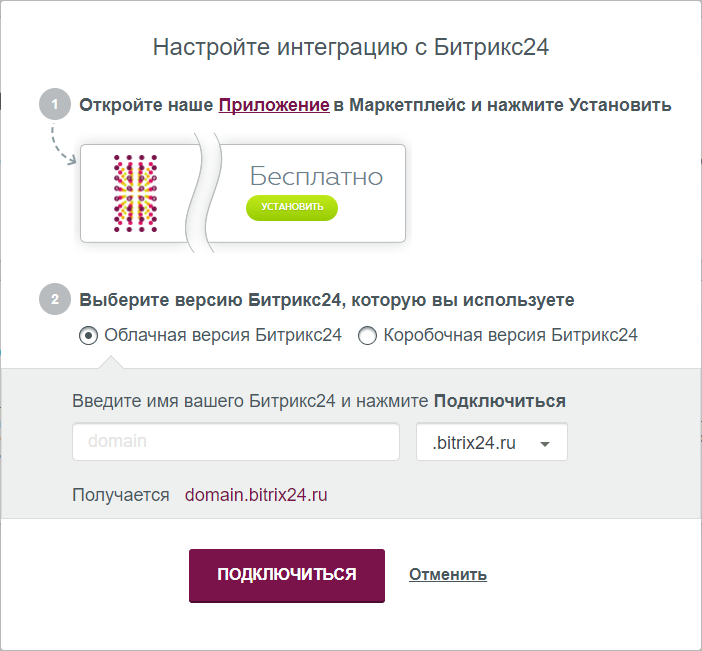Open the Приложение marketplace link
The width and height of the screenshot is (702, 651).
point(274,105)
